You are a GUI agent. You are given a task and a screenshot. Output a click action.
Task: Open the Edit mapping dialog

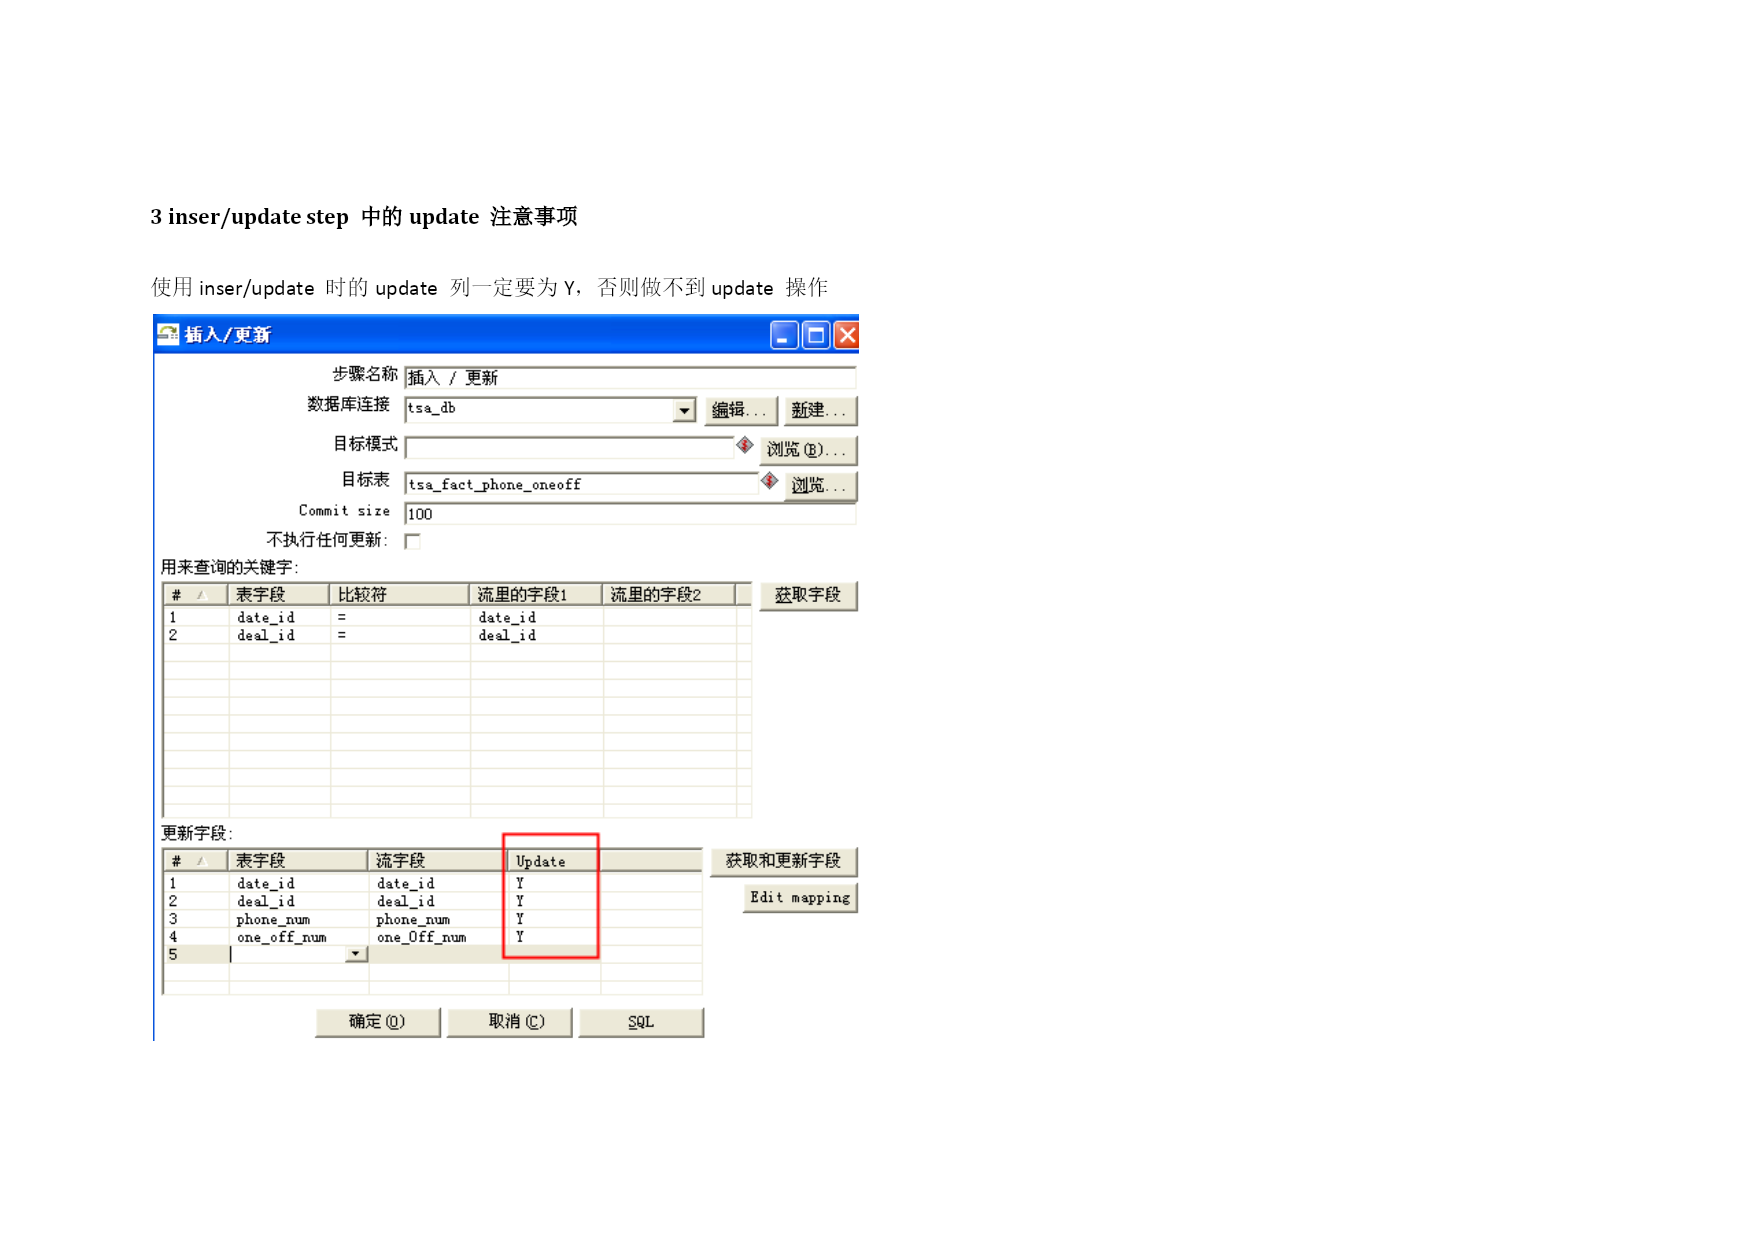[x=800, y=898]
